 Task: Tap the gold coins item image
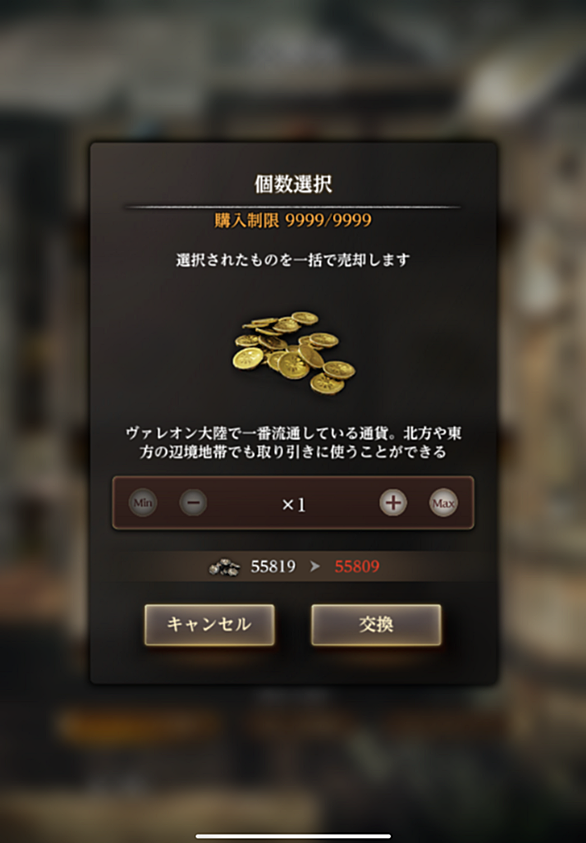(x=294, y=351)
